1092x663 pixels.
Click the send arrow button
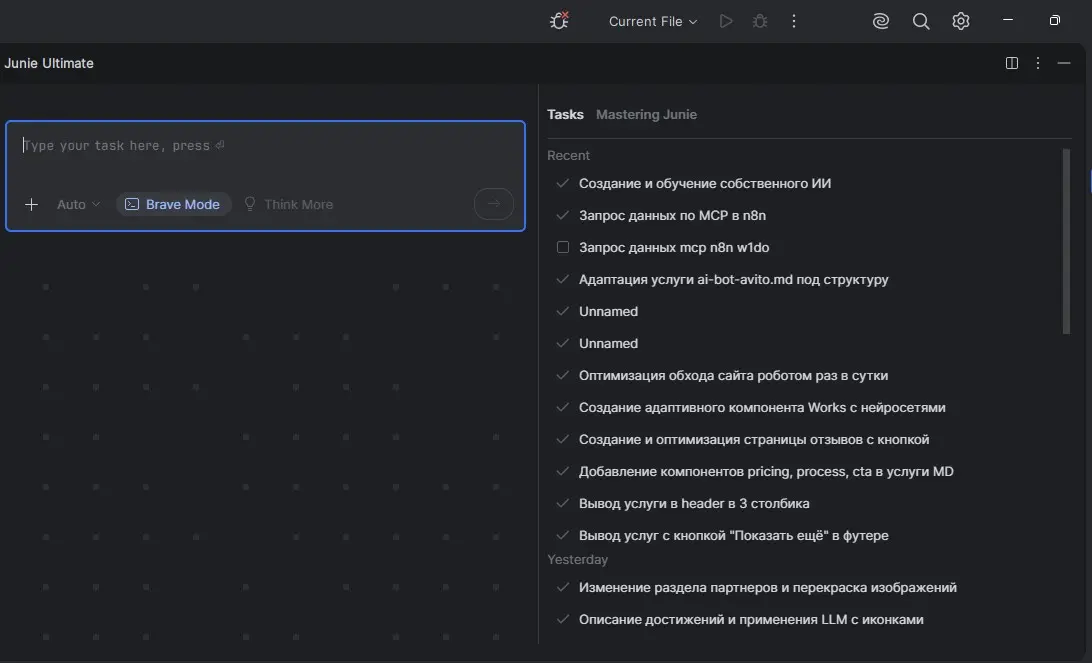(x=494, y=203)
